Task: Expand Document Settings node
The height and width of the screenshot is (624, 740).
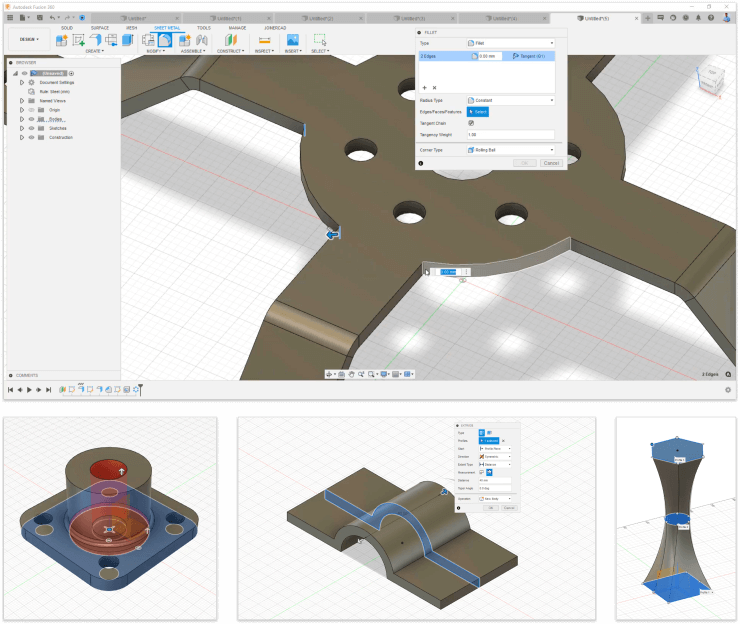Action: tap(22, 82)
